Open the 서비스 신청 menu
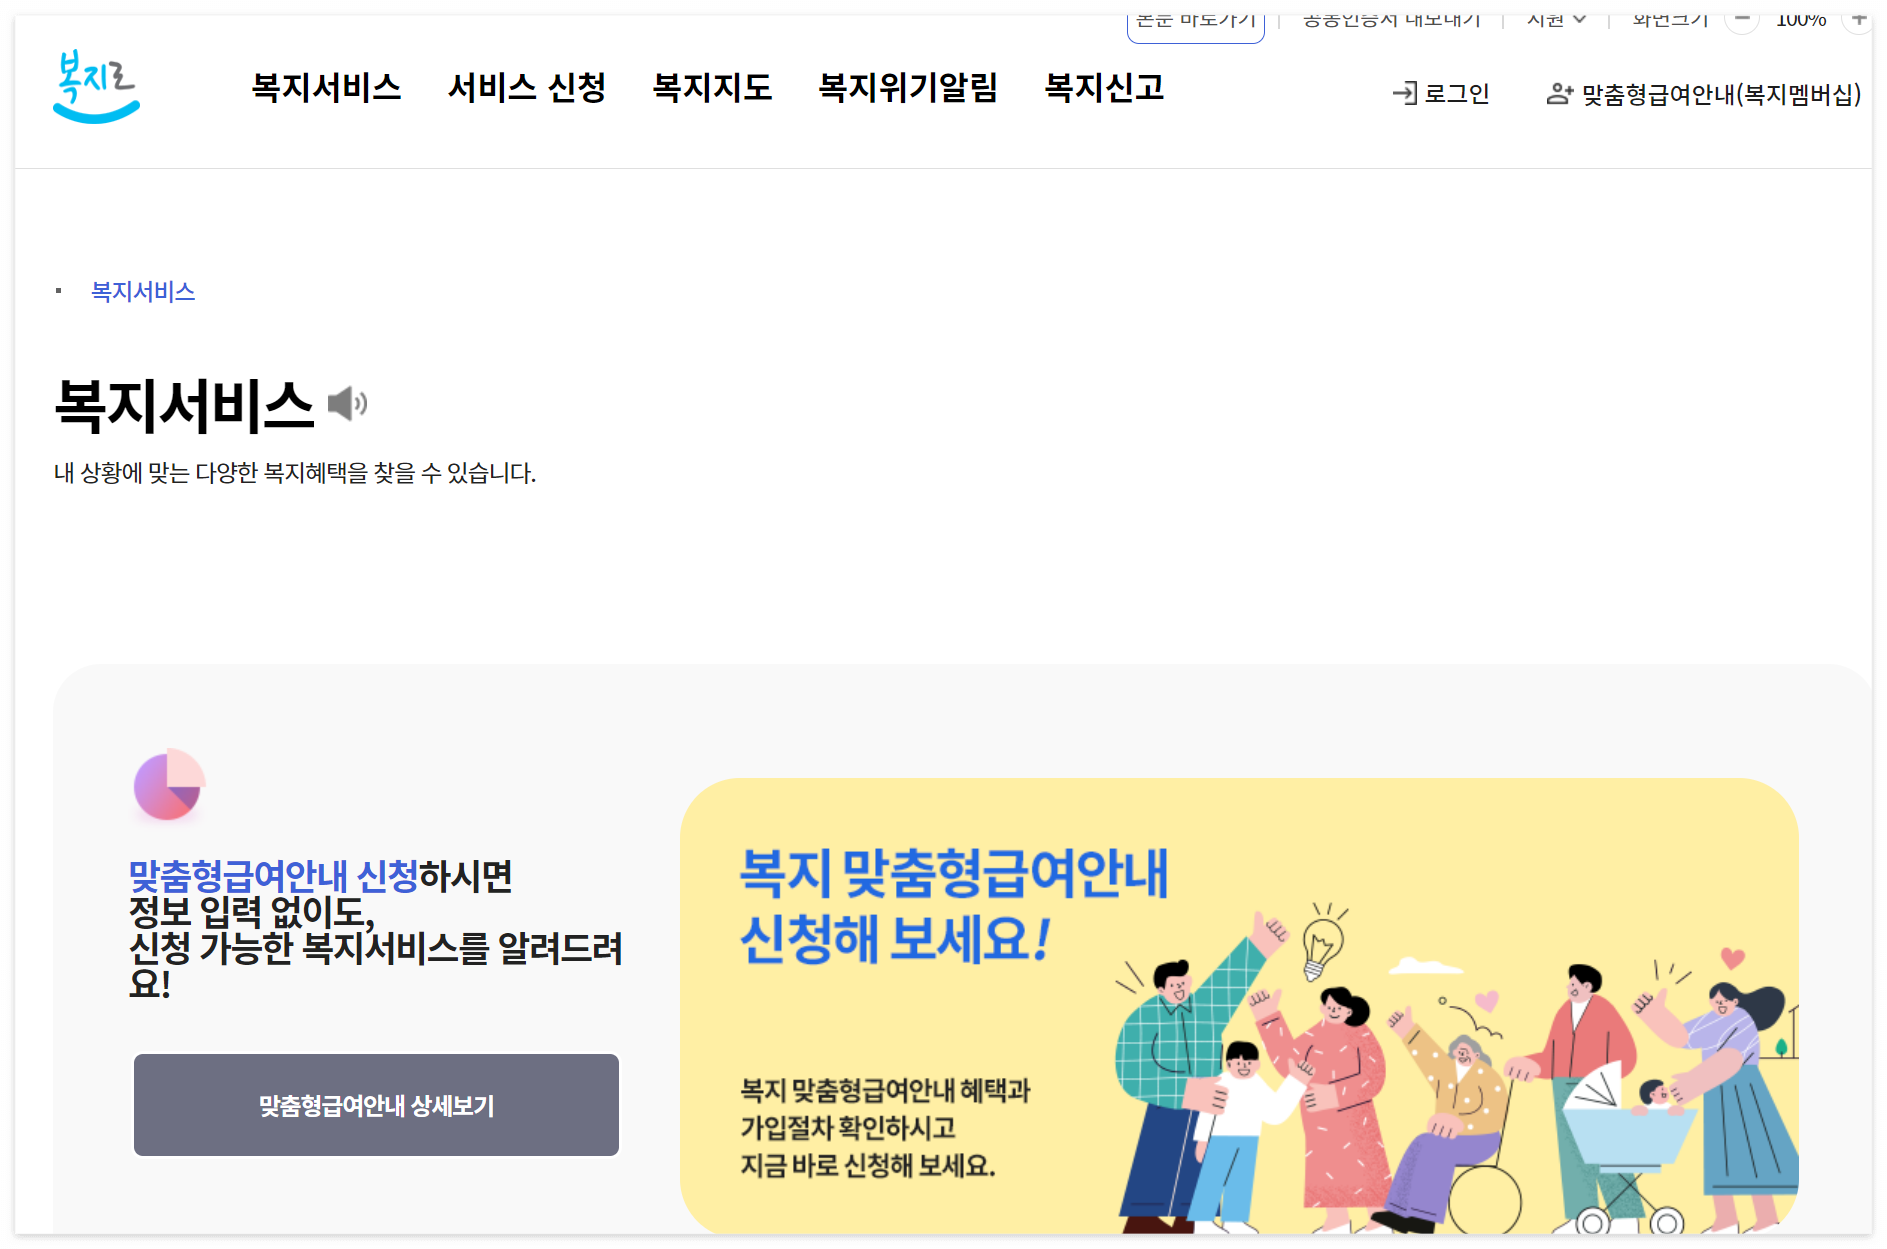The height and width of the screenshot is (1249, 1887). (x=527, y=88)
